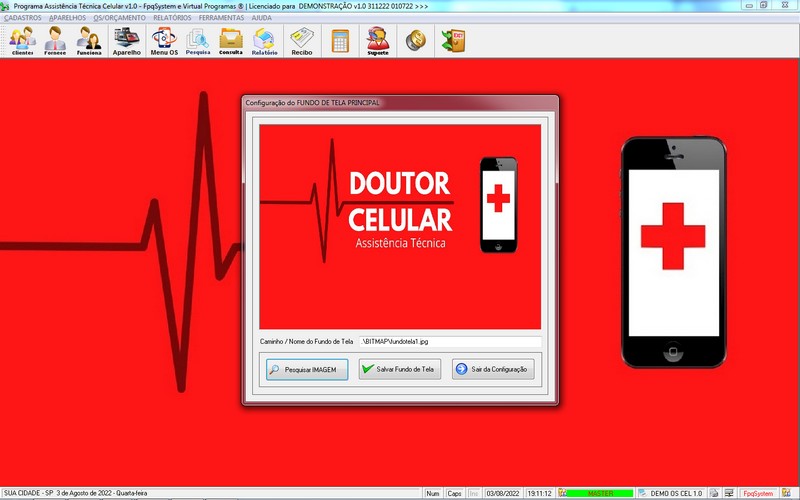
Task: Open the FERRAMENTAS menu
Action: [x=221, y=18]
